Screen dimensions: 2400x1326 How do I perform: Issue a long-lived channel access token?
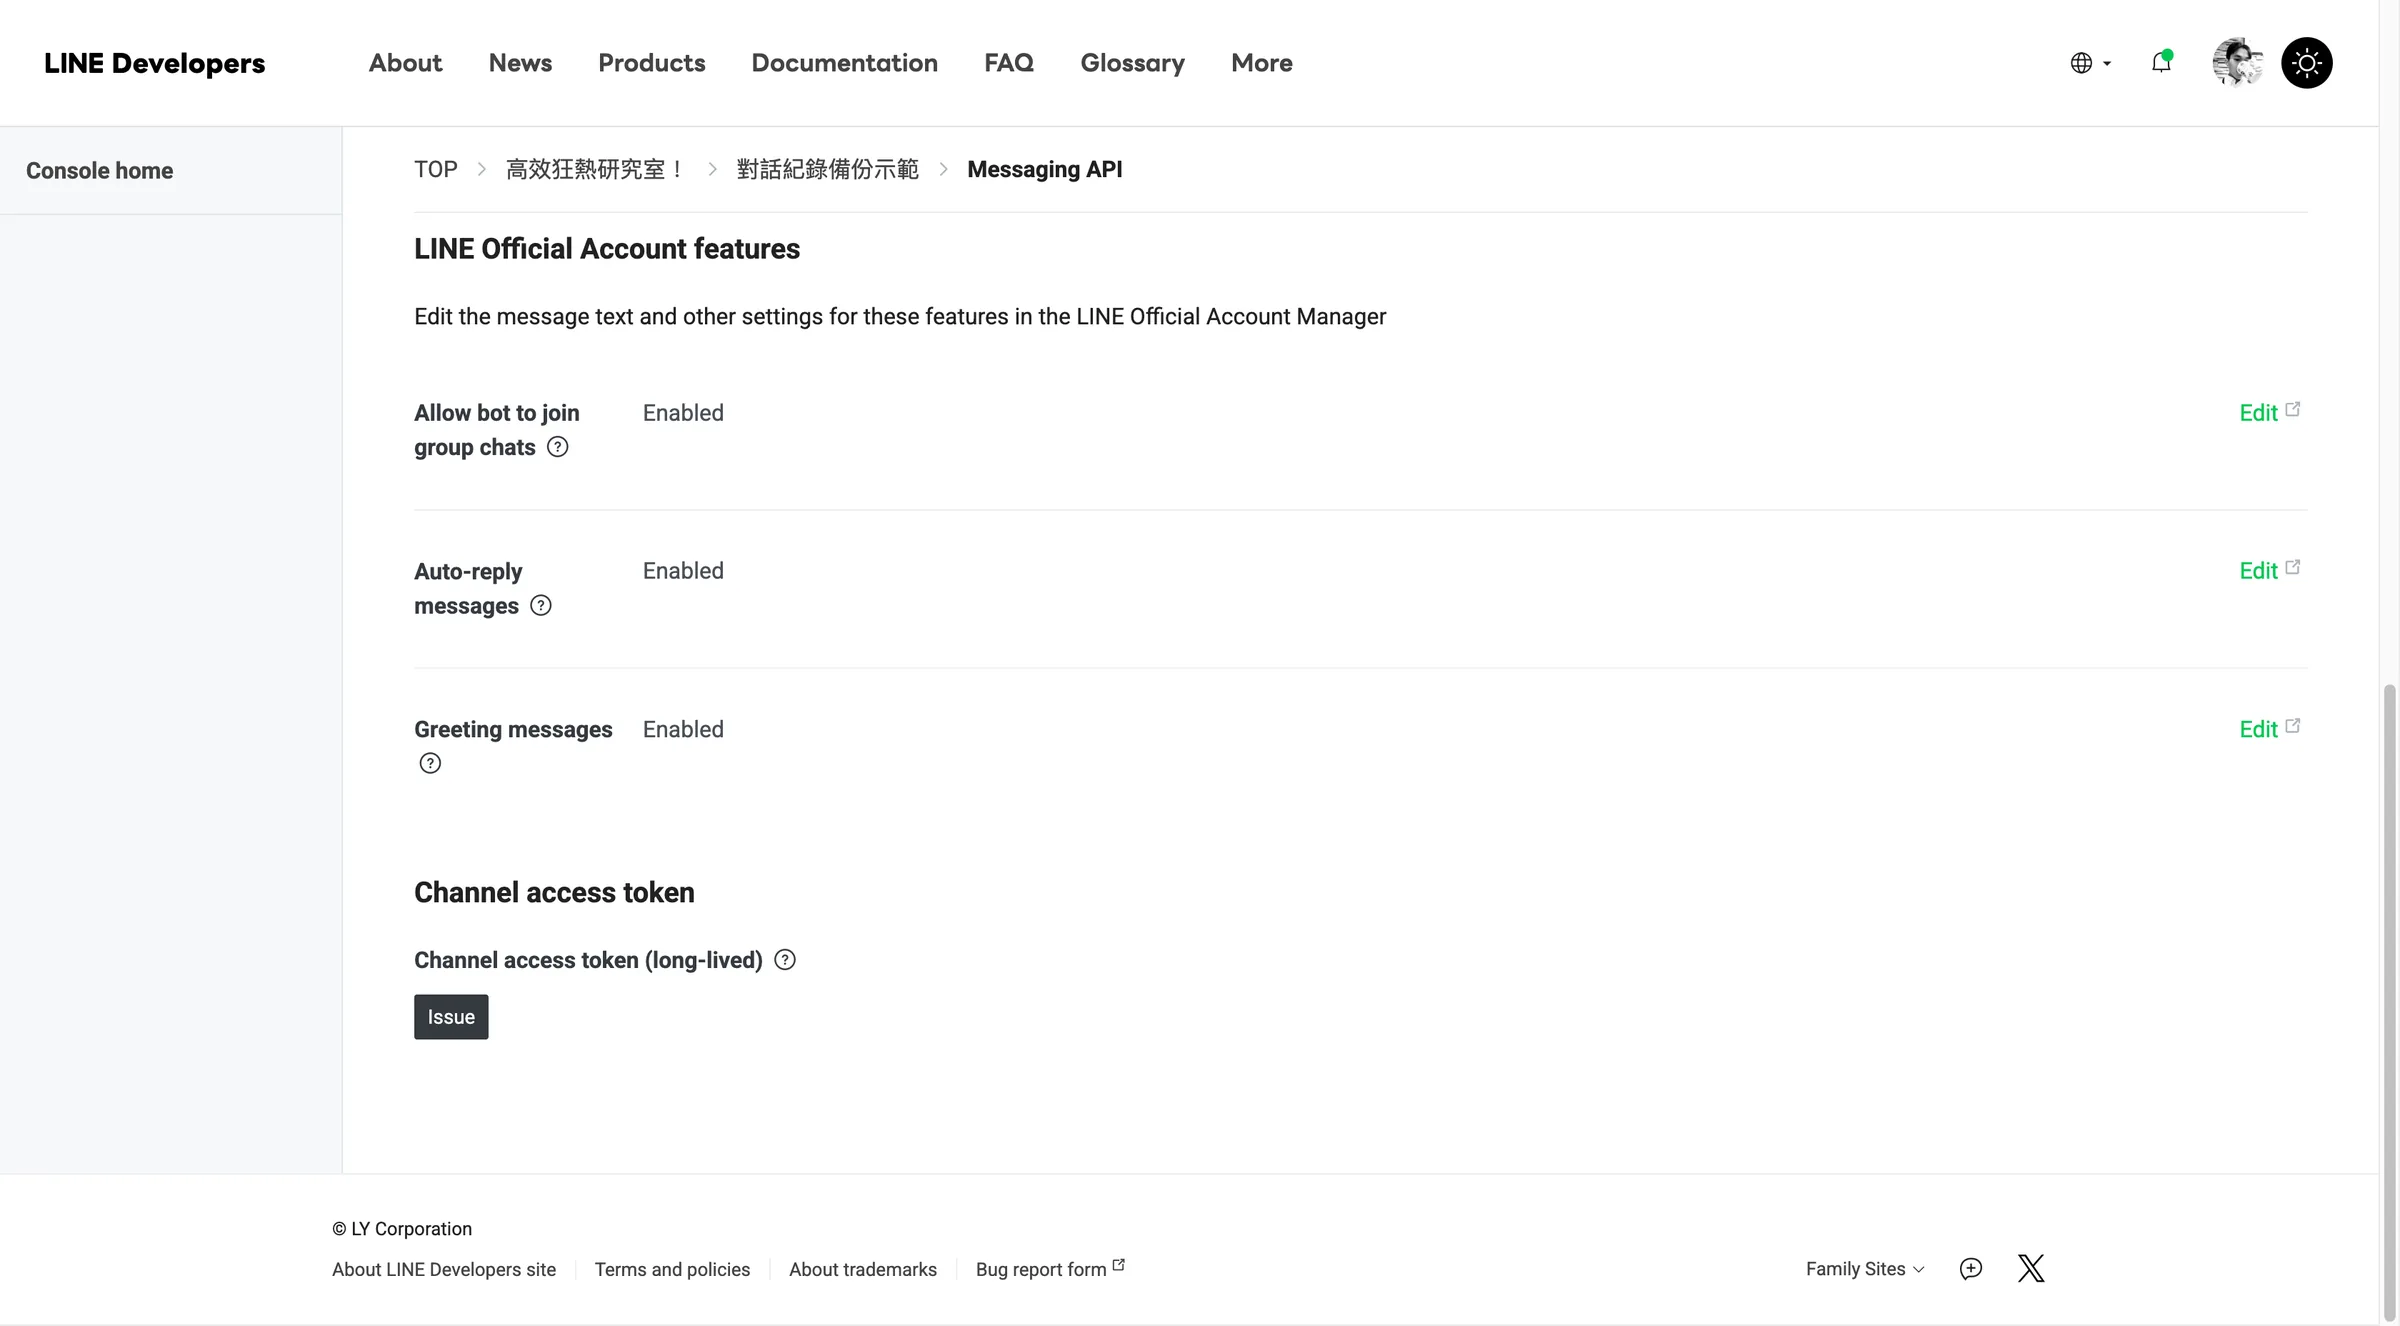(451, 1017)
